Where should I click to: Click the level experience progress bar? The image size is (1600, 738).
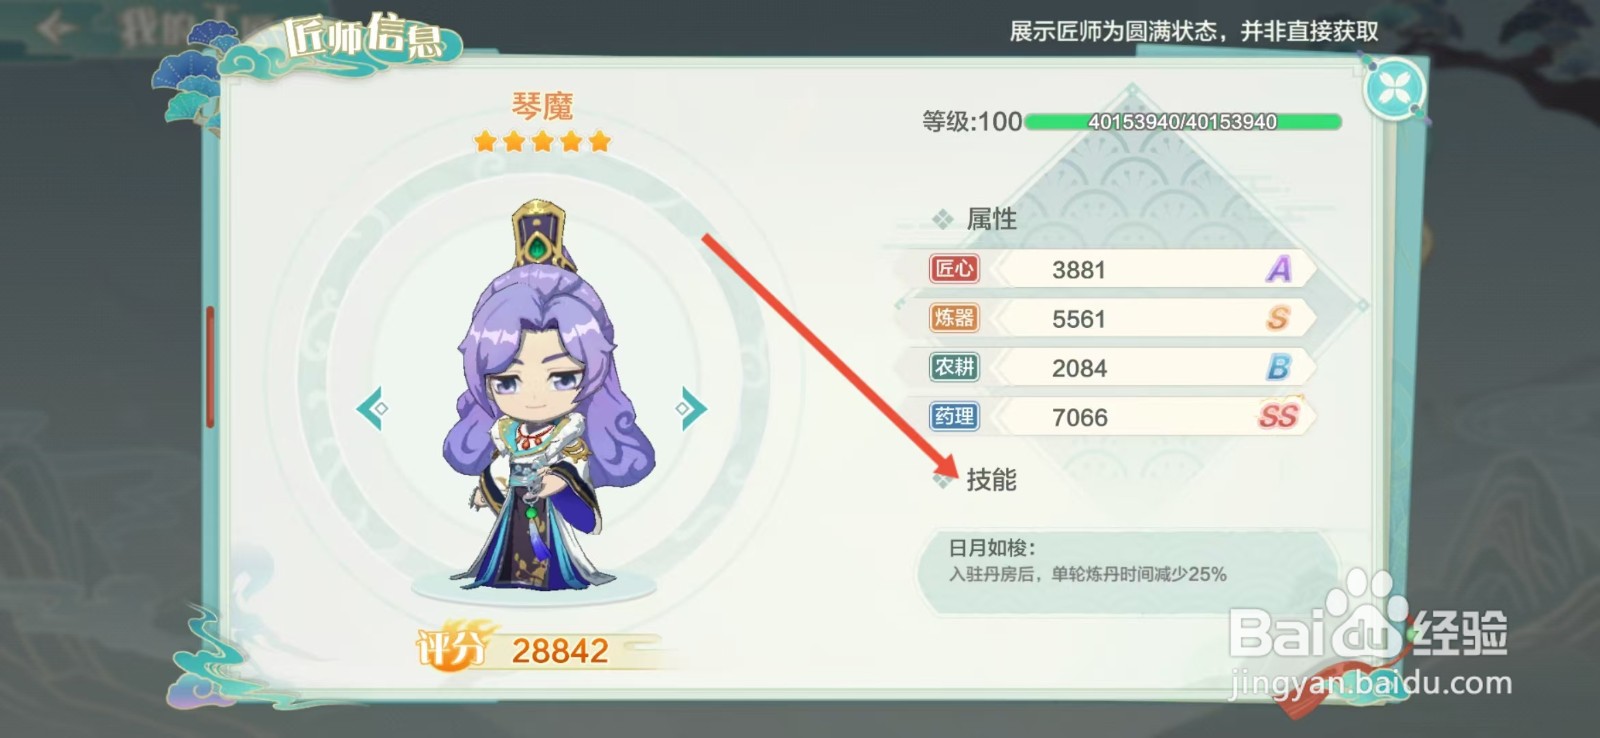point(1183,122)
